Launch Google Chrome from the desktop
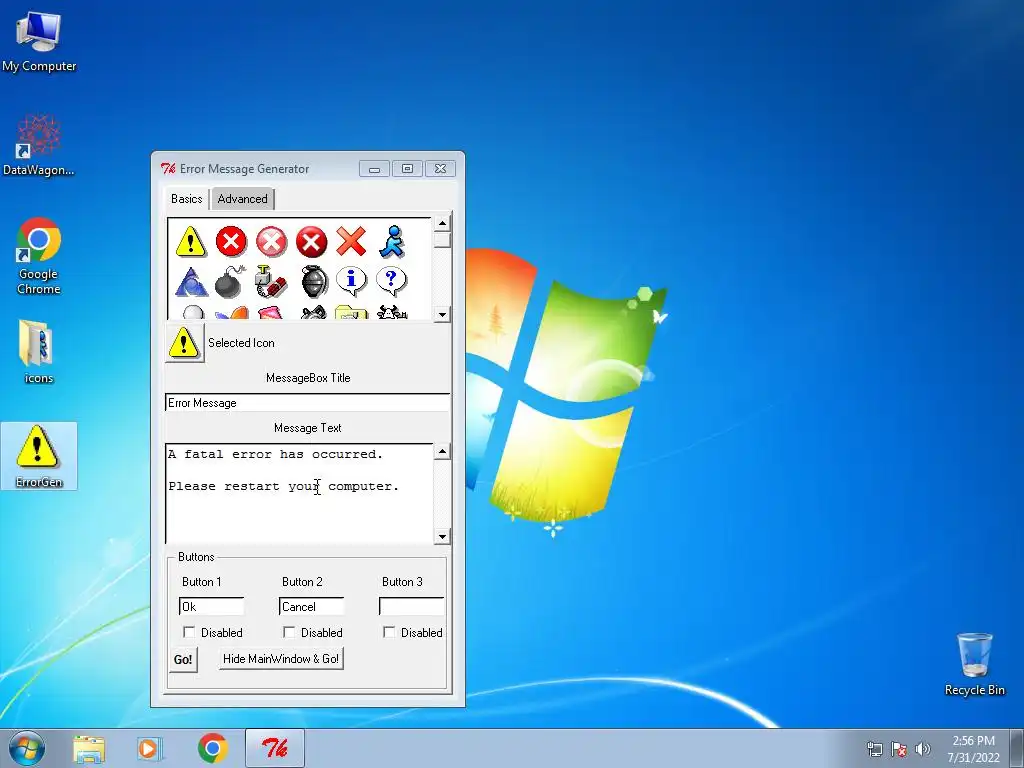This screenshot has height=768, width=1024. pos(39,256)
